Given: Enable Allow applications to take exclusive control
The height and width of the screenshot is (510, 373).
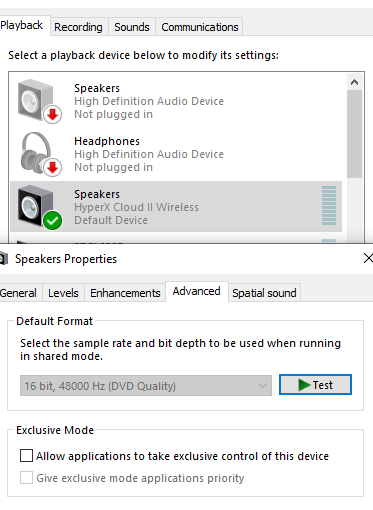Looking at the screenshot, I should pos(26,456).
